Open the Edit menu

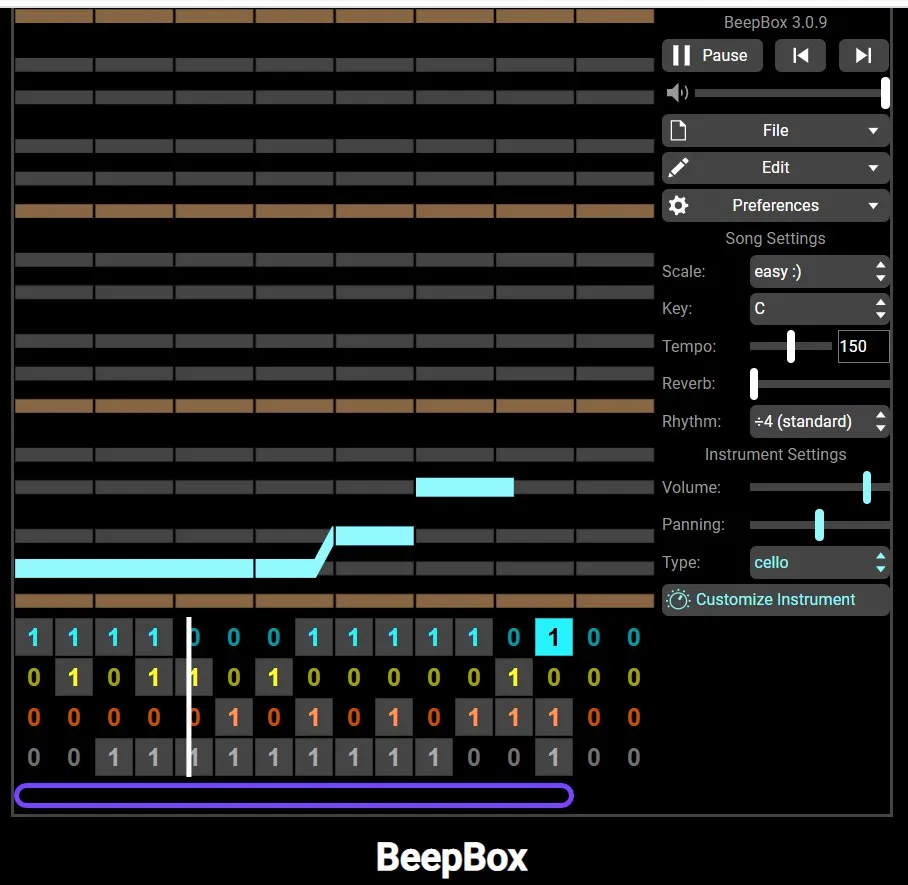point(775,168)
